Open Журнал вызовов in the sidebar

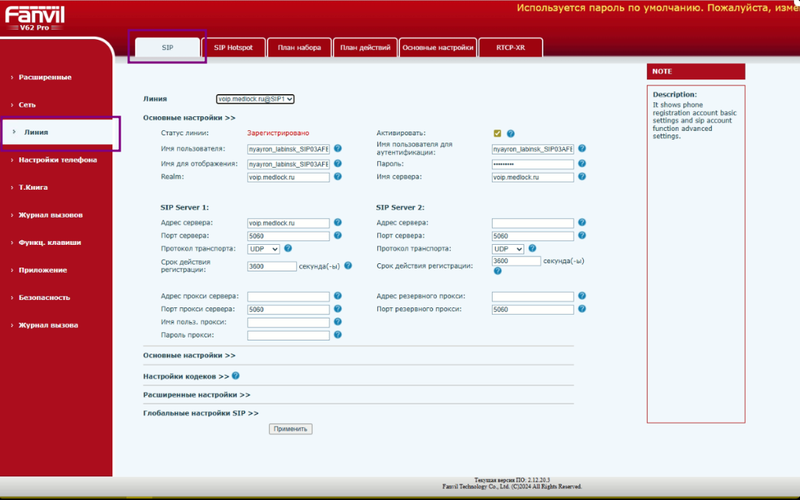tap(51, 215)
